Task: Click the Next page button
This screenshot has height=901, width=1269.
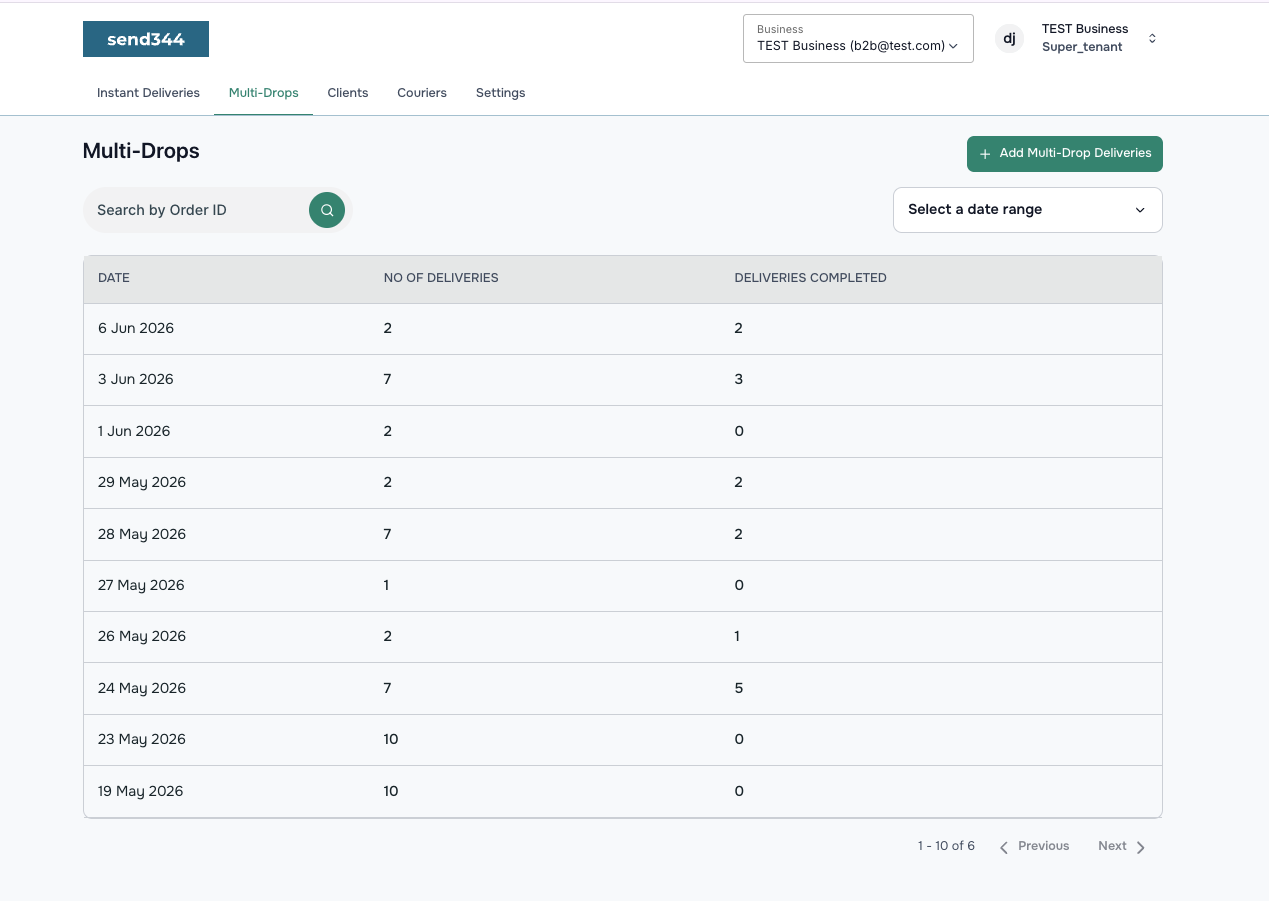Action: pyautogui.click(x=1121, y=846)
